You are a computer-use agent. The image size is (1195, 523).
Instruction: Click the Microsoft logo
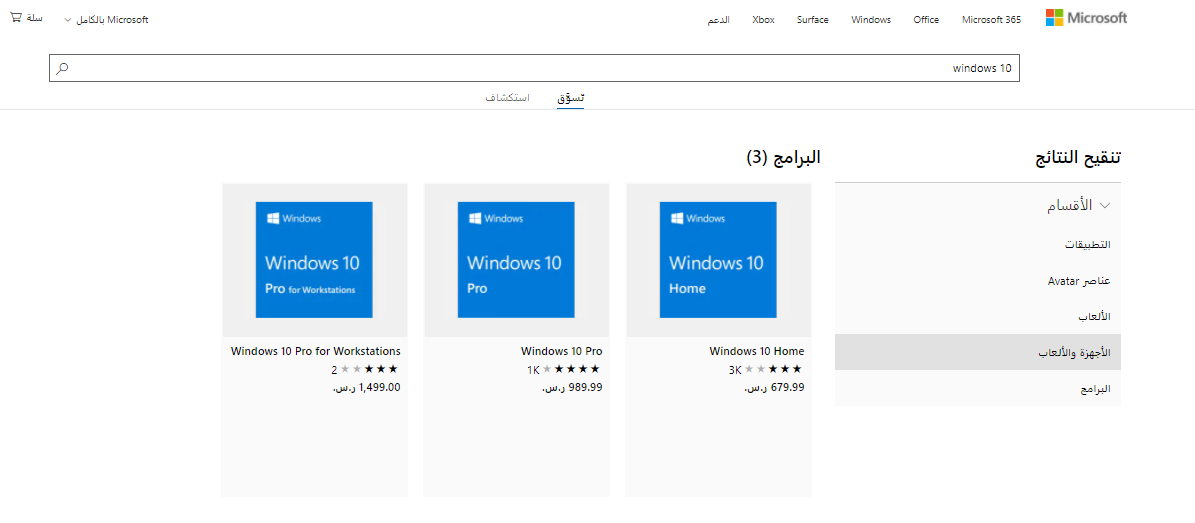1086,18
